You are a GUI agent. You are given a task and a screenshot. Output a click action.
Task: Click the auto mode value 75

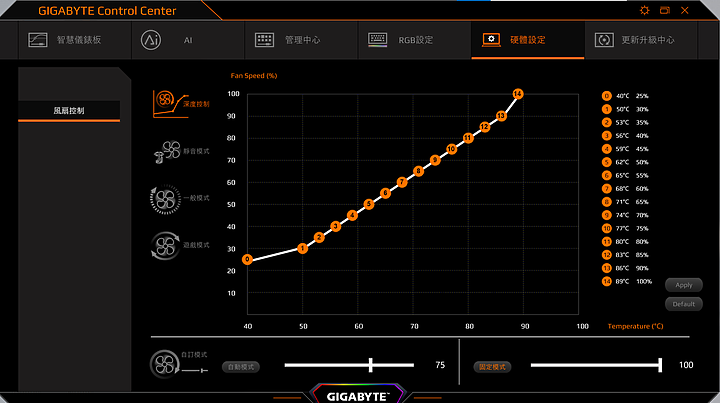(440, 365)
